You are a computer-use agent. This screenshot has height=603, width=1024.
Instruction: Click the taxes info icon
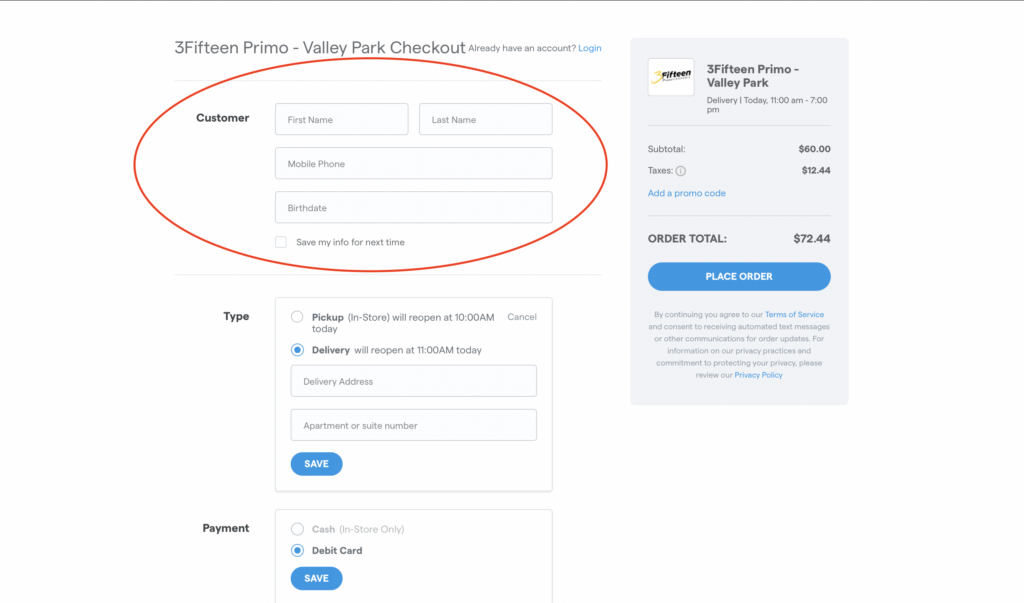(681, 171)
